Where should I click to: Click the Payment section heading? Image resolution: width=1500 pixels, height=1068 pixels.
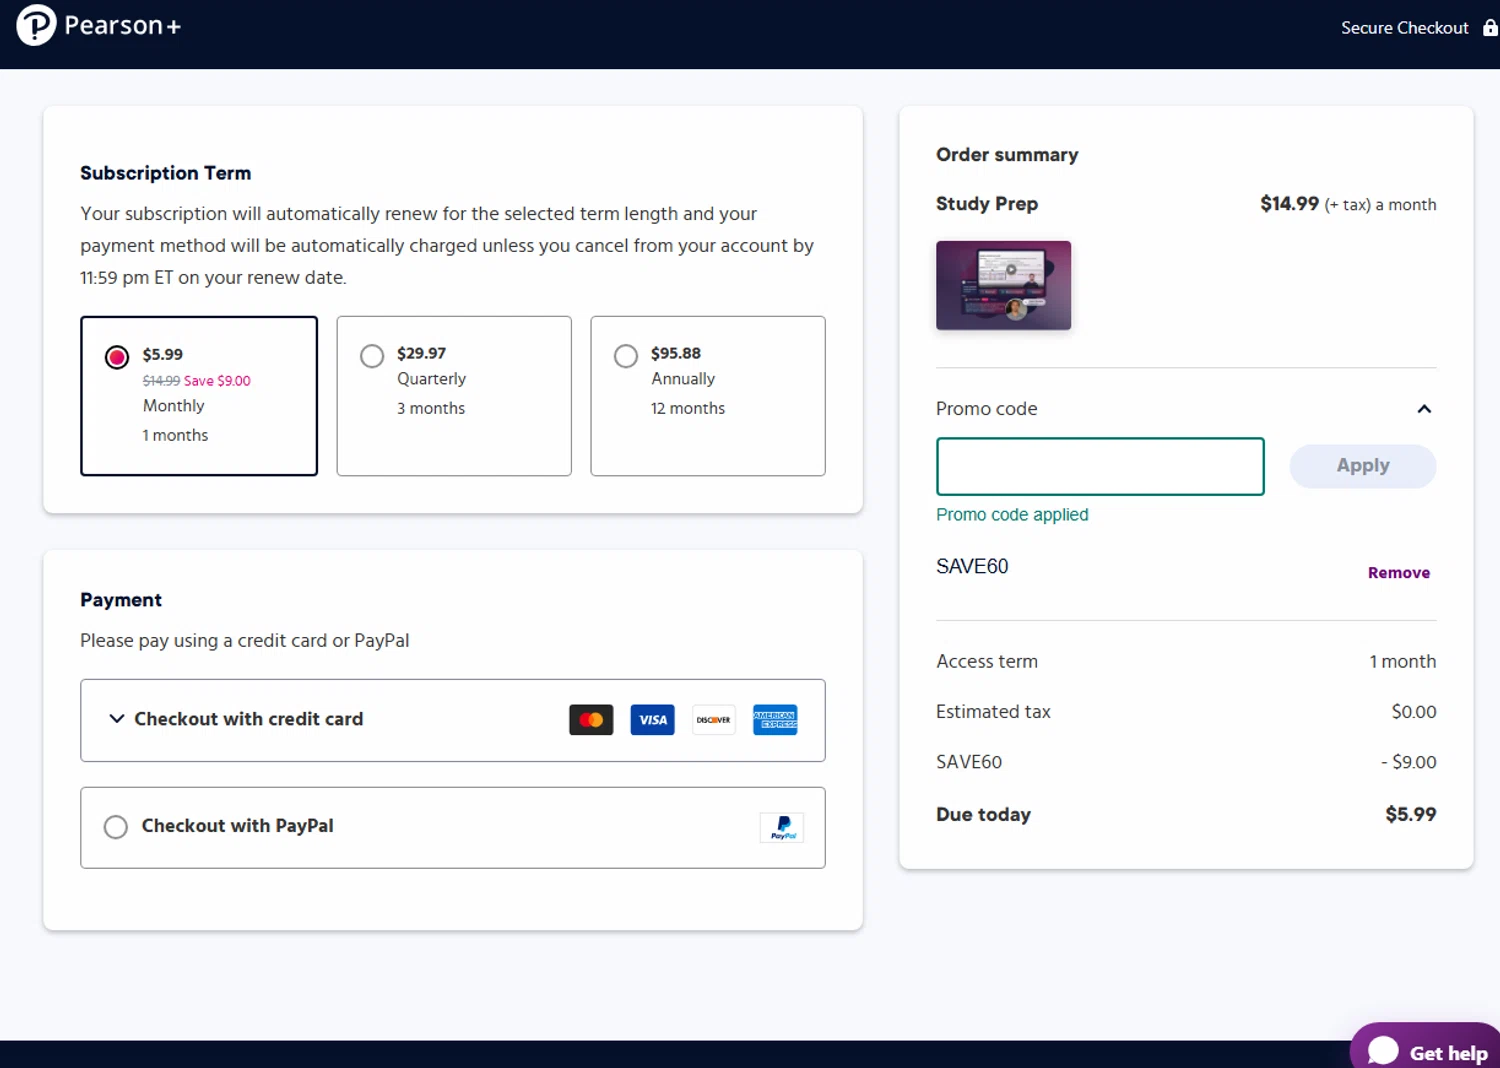click(121, 600)
